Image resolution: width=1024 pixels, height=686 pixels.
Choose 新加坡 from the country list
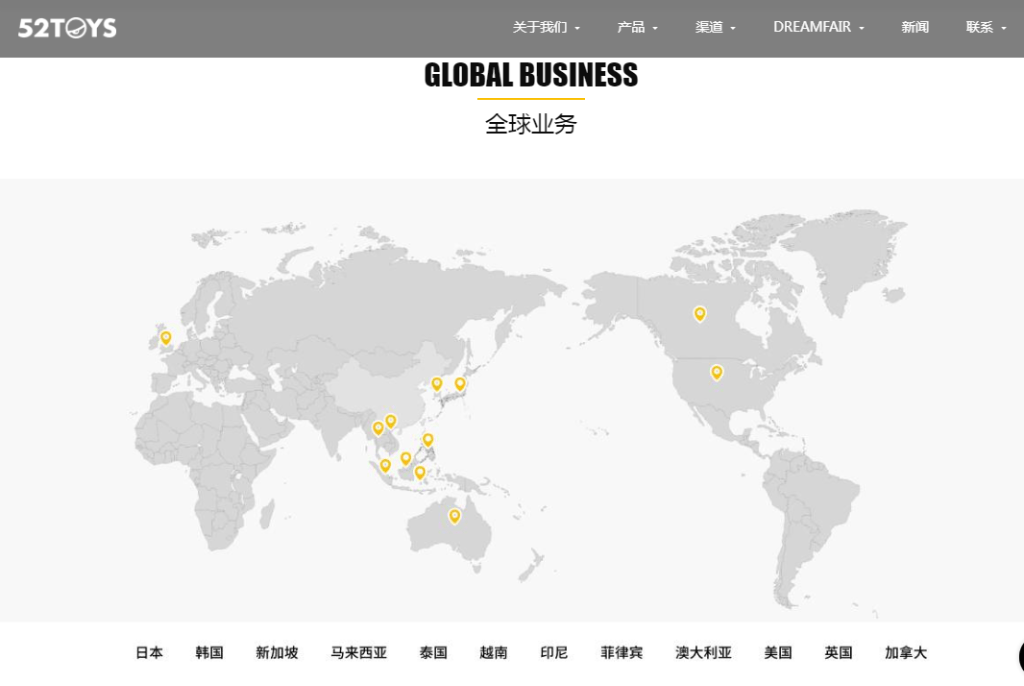coord(277,652)
